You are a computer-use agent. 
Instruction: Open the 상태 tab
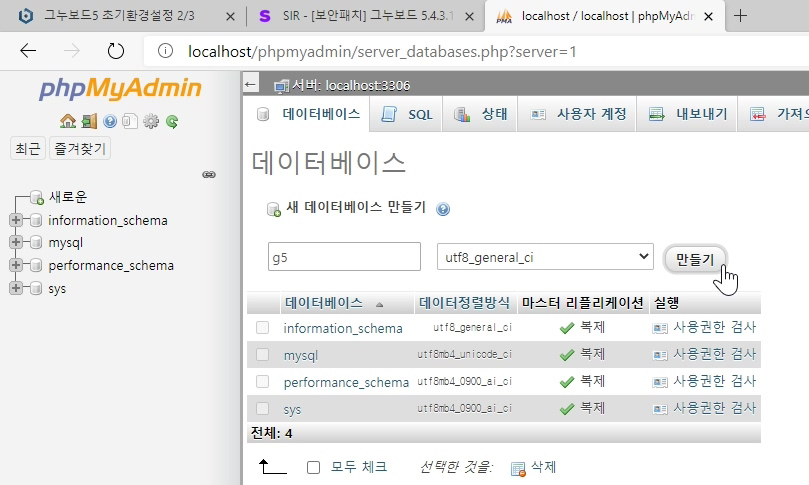click(x=480, y=115)
